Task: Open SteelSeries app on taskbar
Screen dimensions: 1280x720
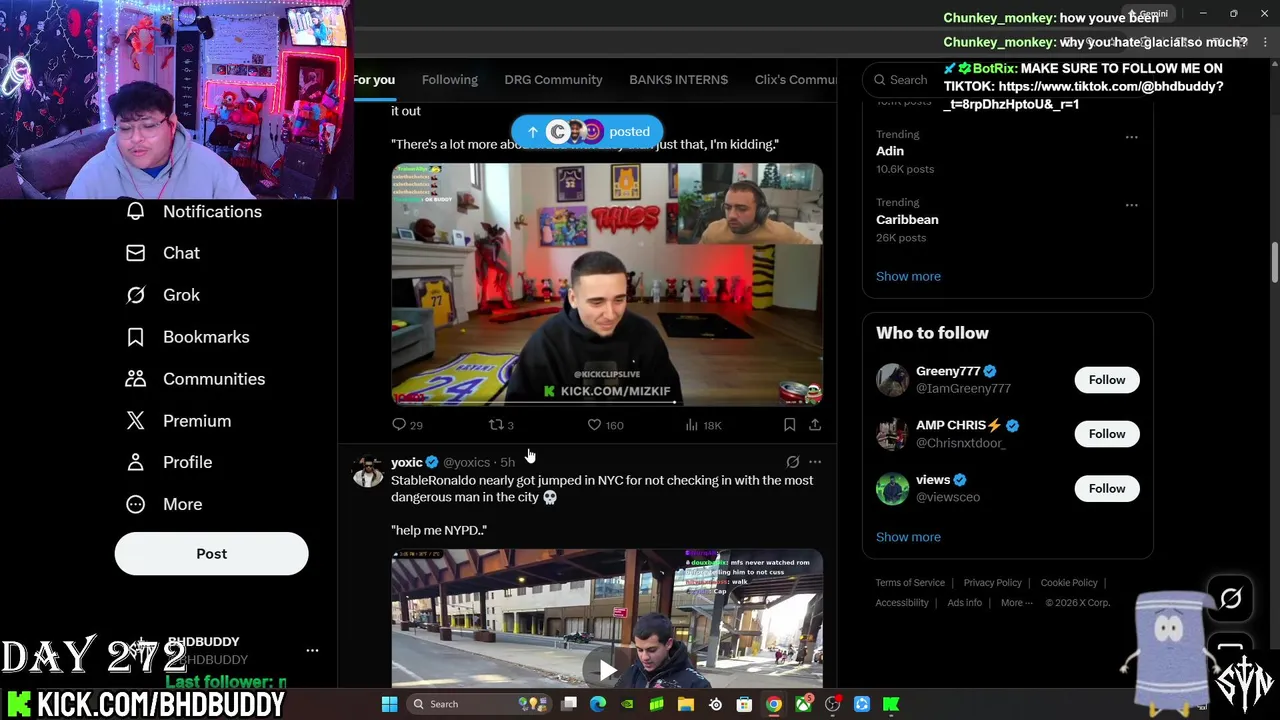Action: click(x=715, y=704)
